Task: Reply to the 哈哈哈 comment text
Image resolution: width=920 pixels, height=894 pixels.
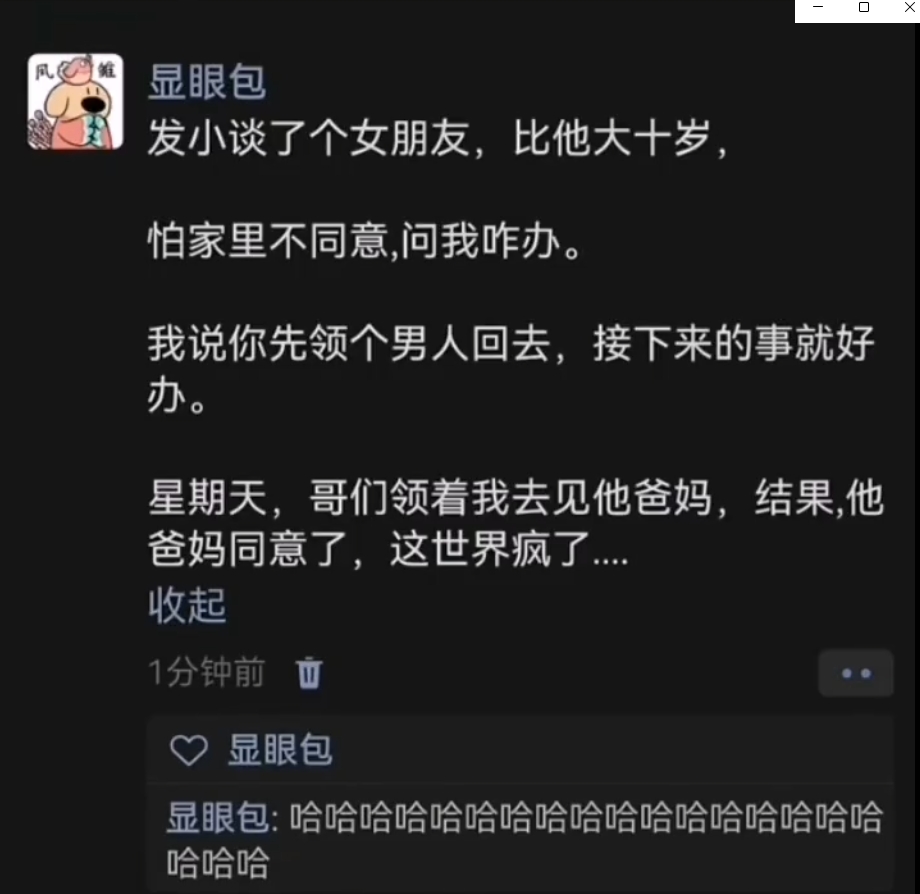Action: tap(586, 818)
